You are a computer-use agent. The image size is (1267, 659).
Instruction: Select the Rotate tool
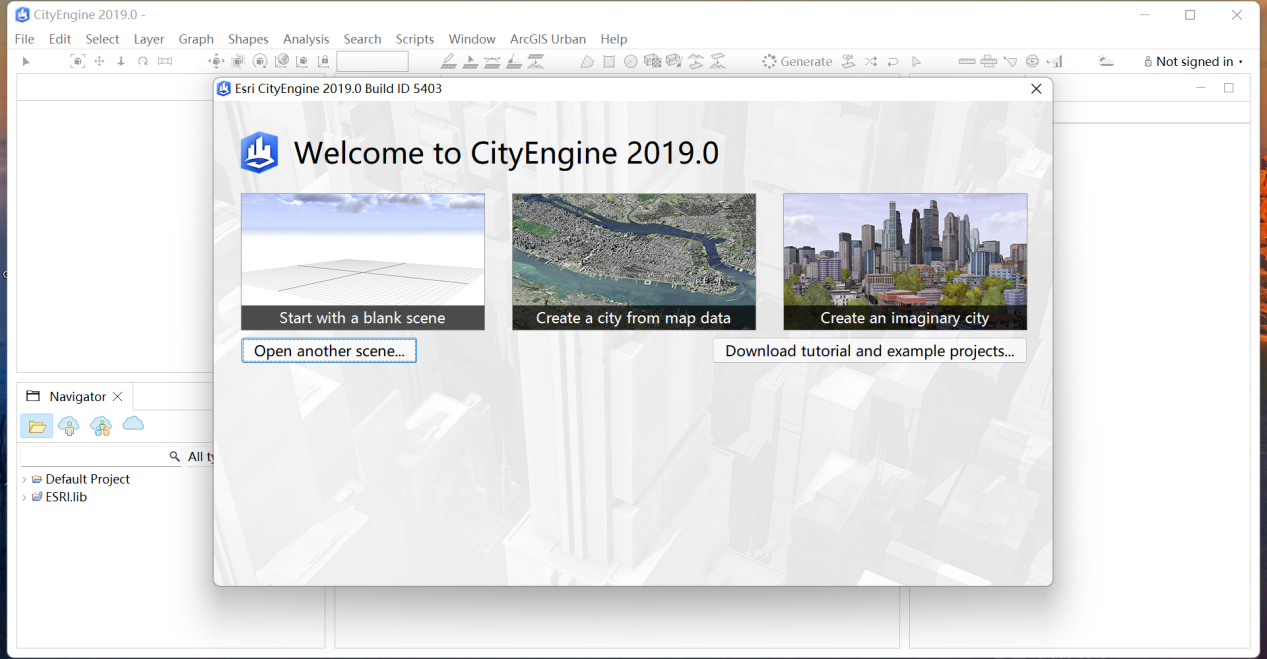coord(143,61)
